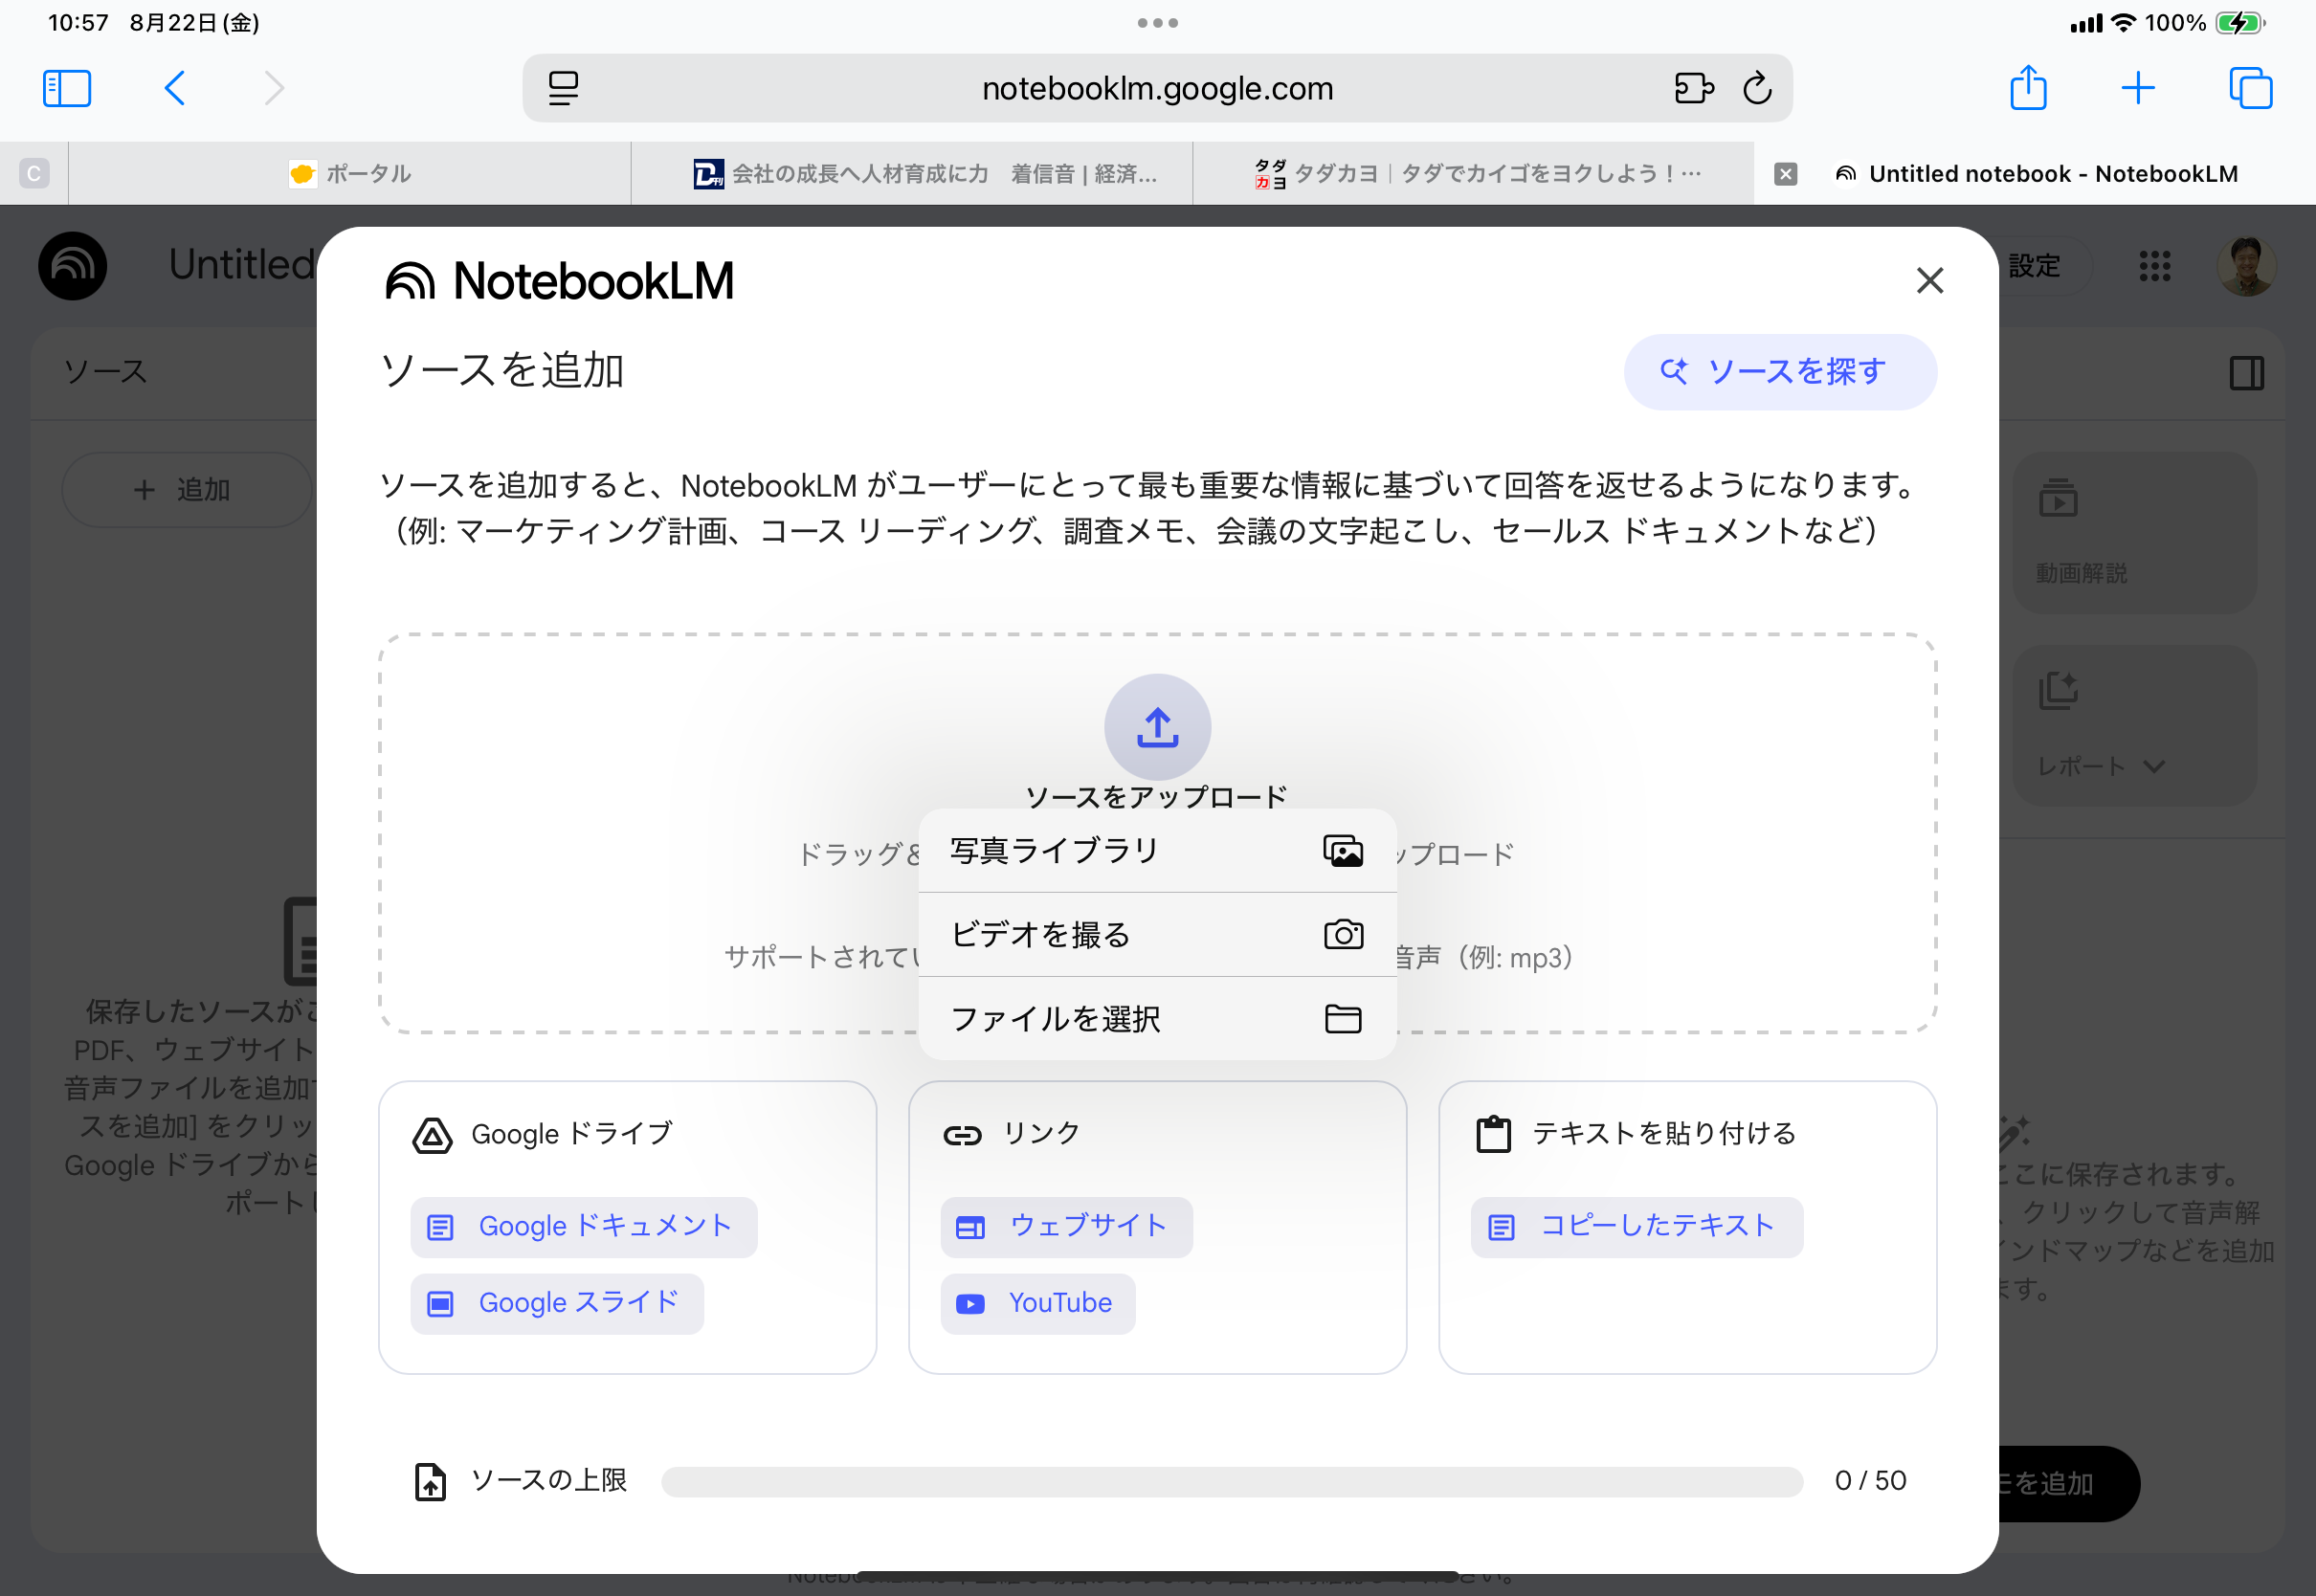Open Safari sidebar panel
This screenshot has width=2316, height=1596.
(x=67, y=88)
